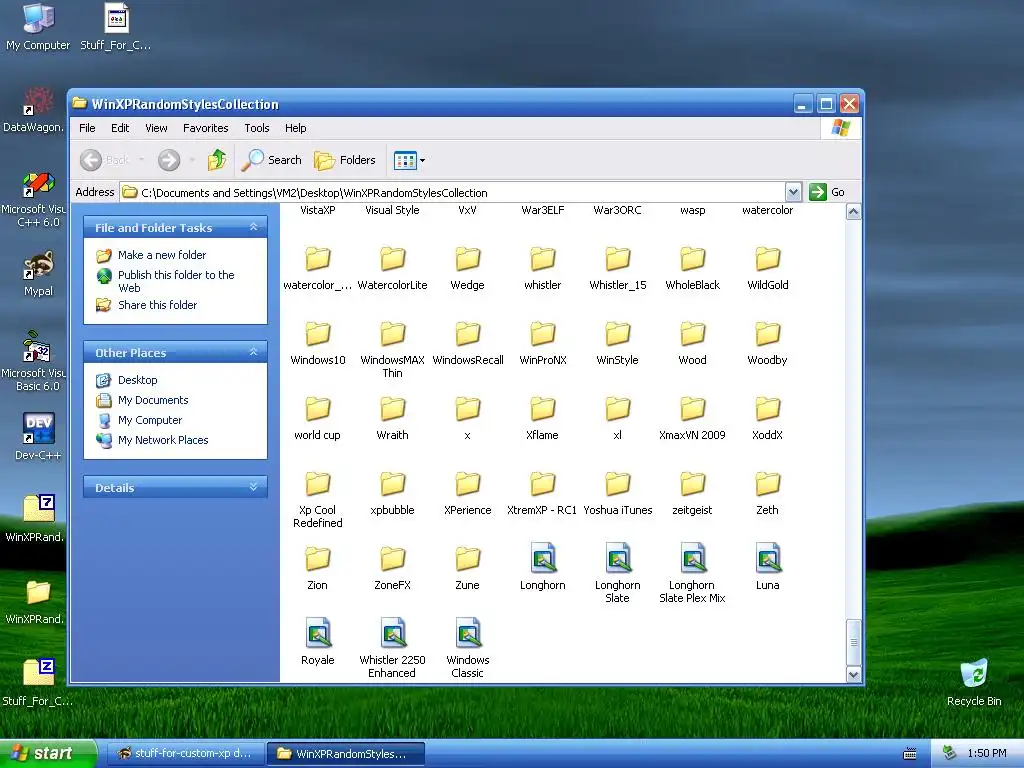
Task: Open the Back history dropdown arrow
Action: coord(141,160)
